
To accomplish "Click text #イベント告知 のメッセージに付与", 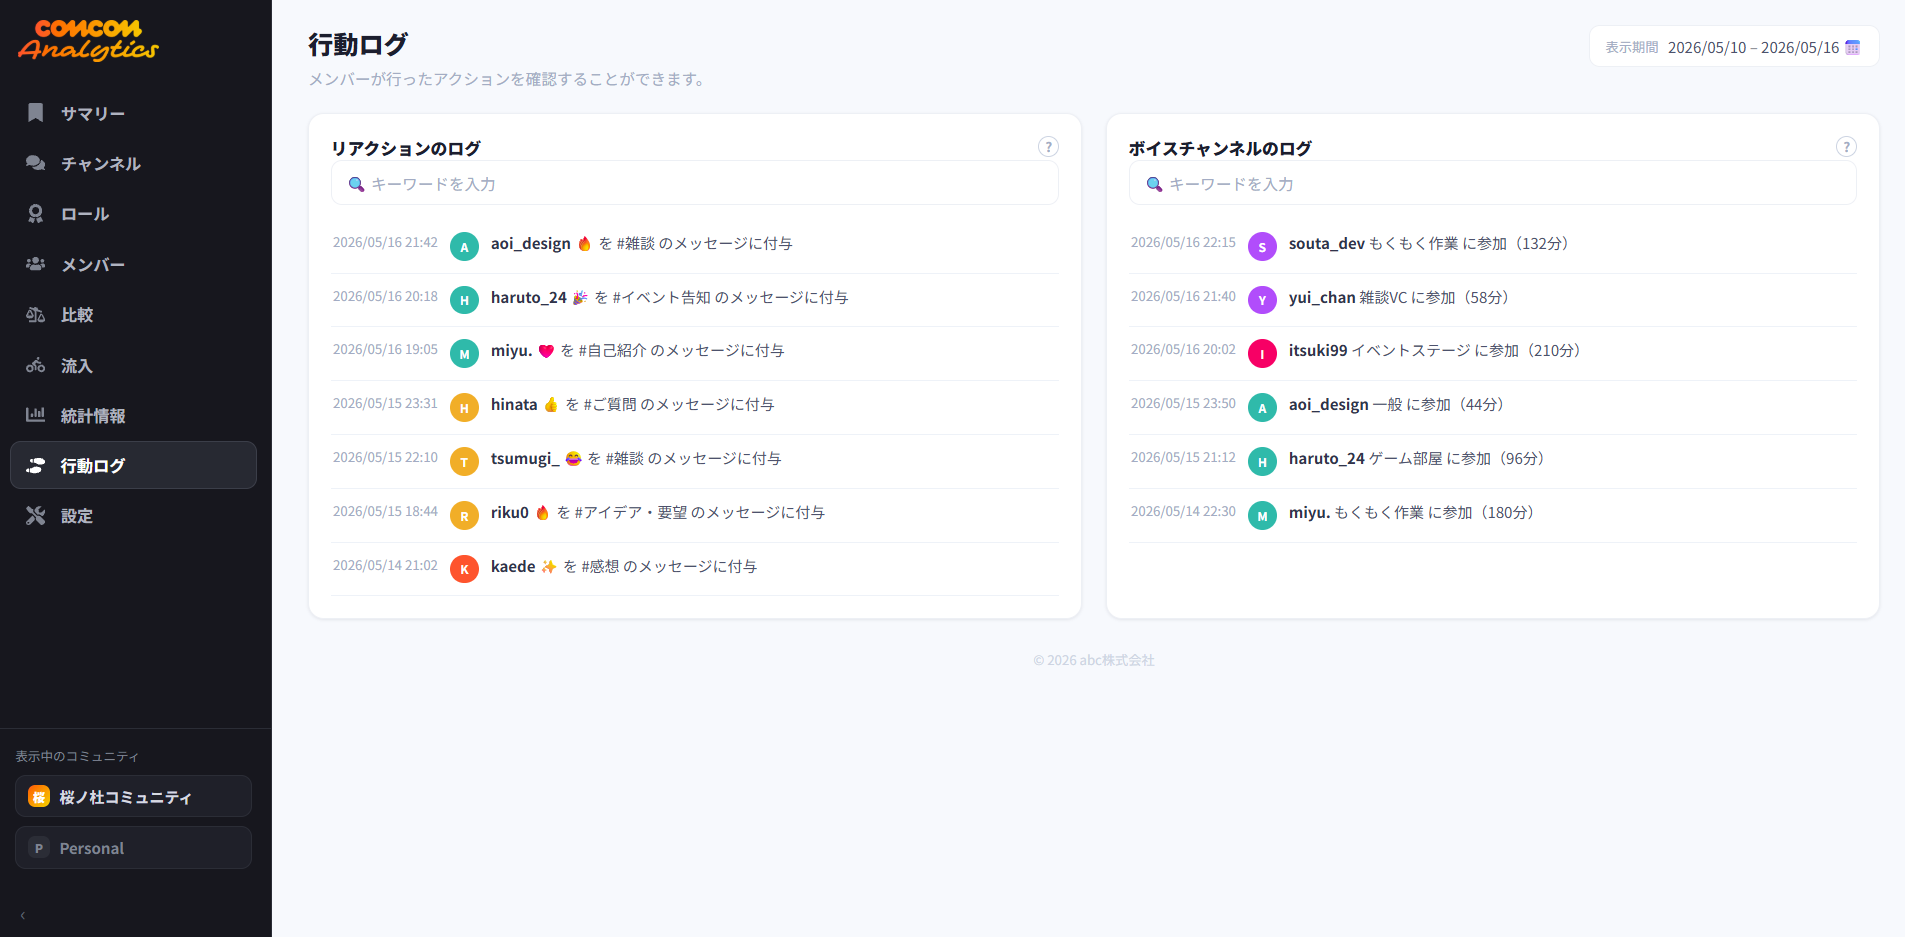I will coord(730,298).
